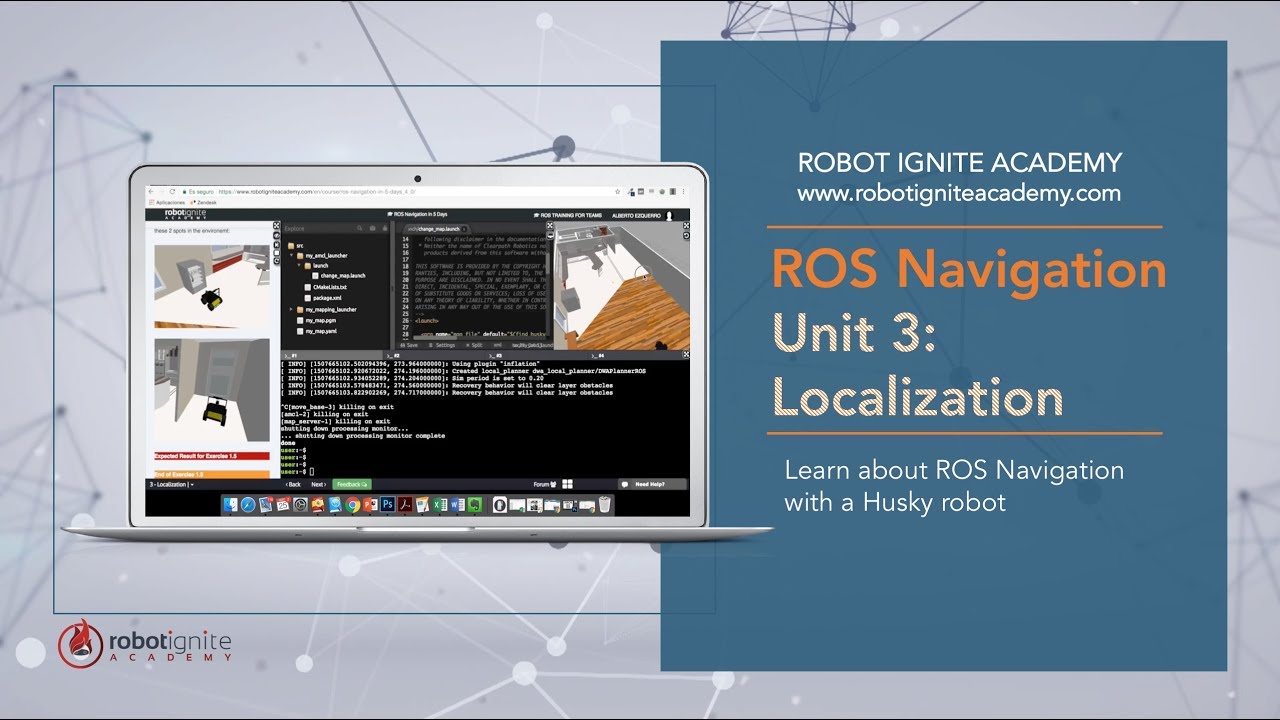Click the grid layout icon beside Forum

567,484
